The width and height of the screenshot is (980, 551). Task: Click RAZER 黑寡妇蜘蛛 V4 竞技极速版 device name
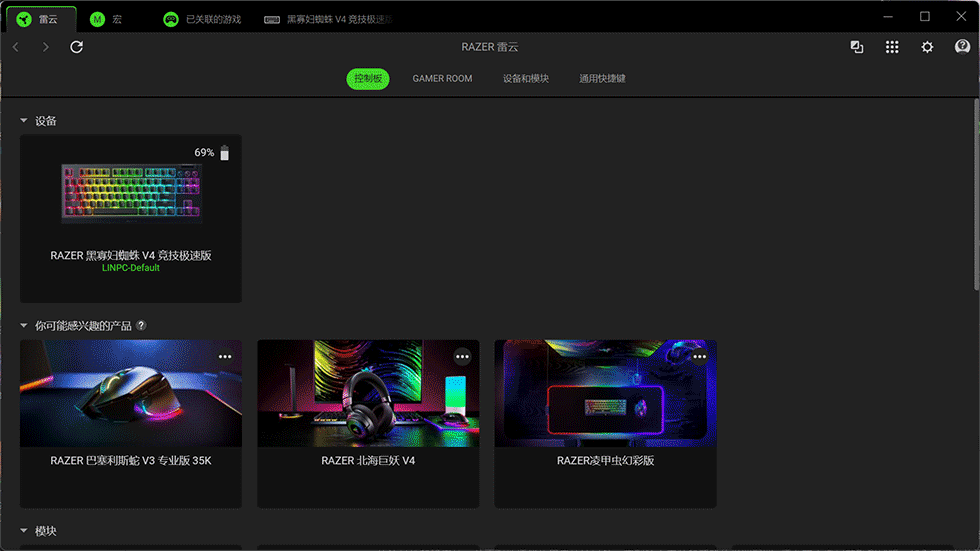tap(131, 255)
